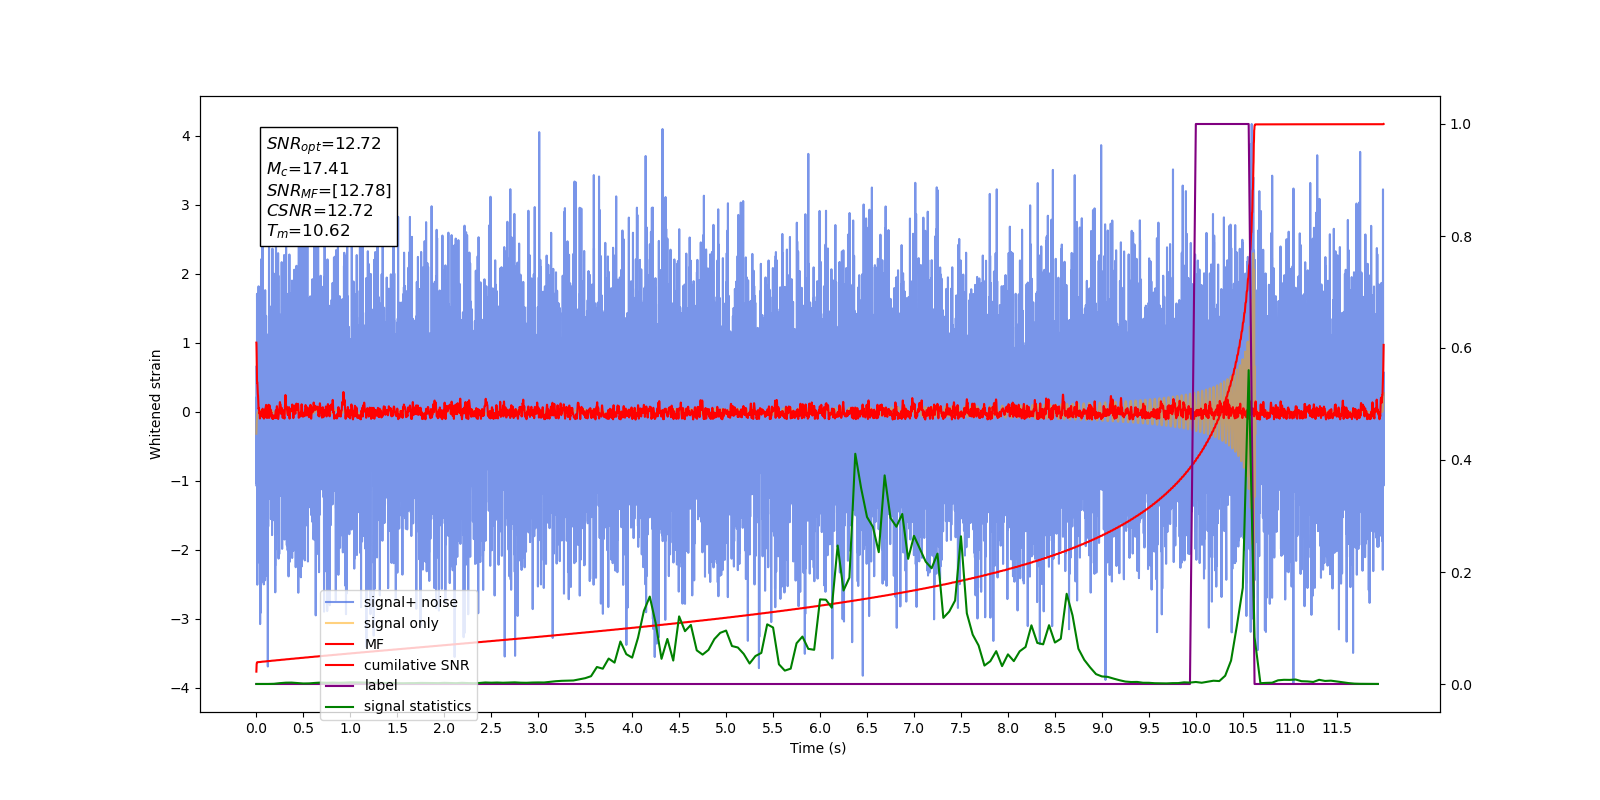The width and height of the screenshot is (1600, 800).
Task: Click the 'Time (s)' x-axis label
Action: click(x=818, y=748)
